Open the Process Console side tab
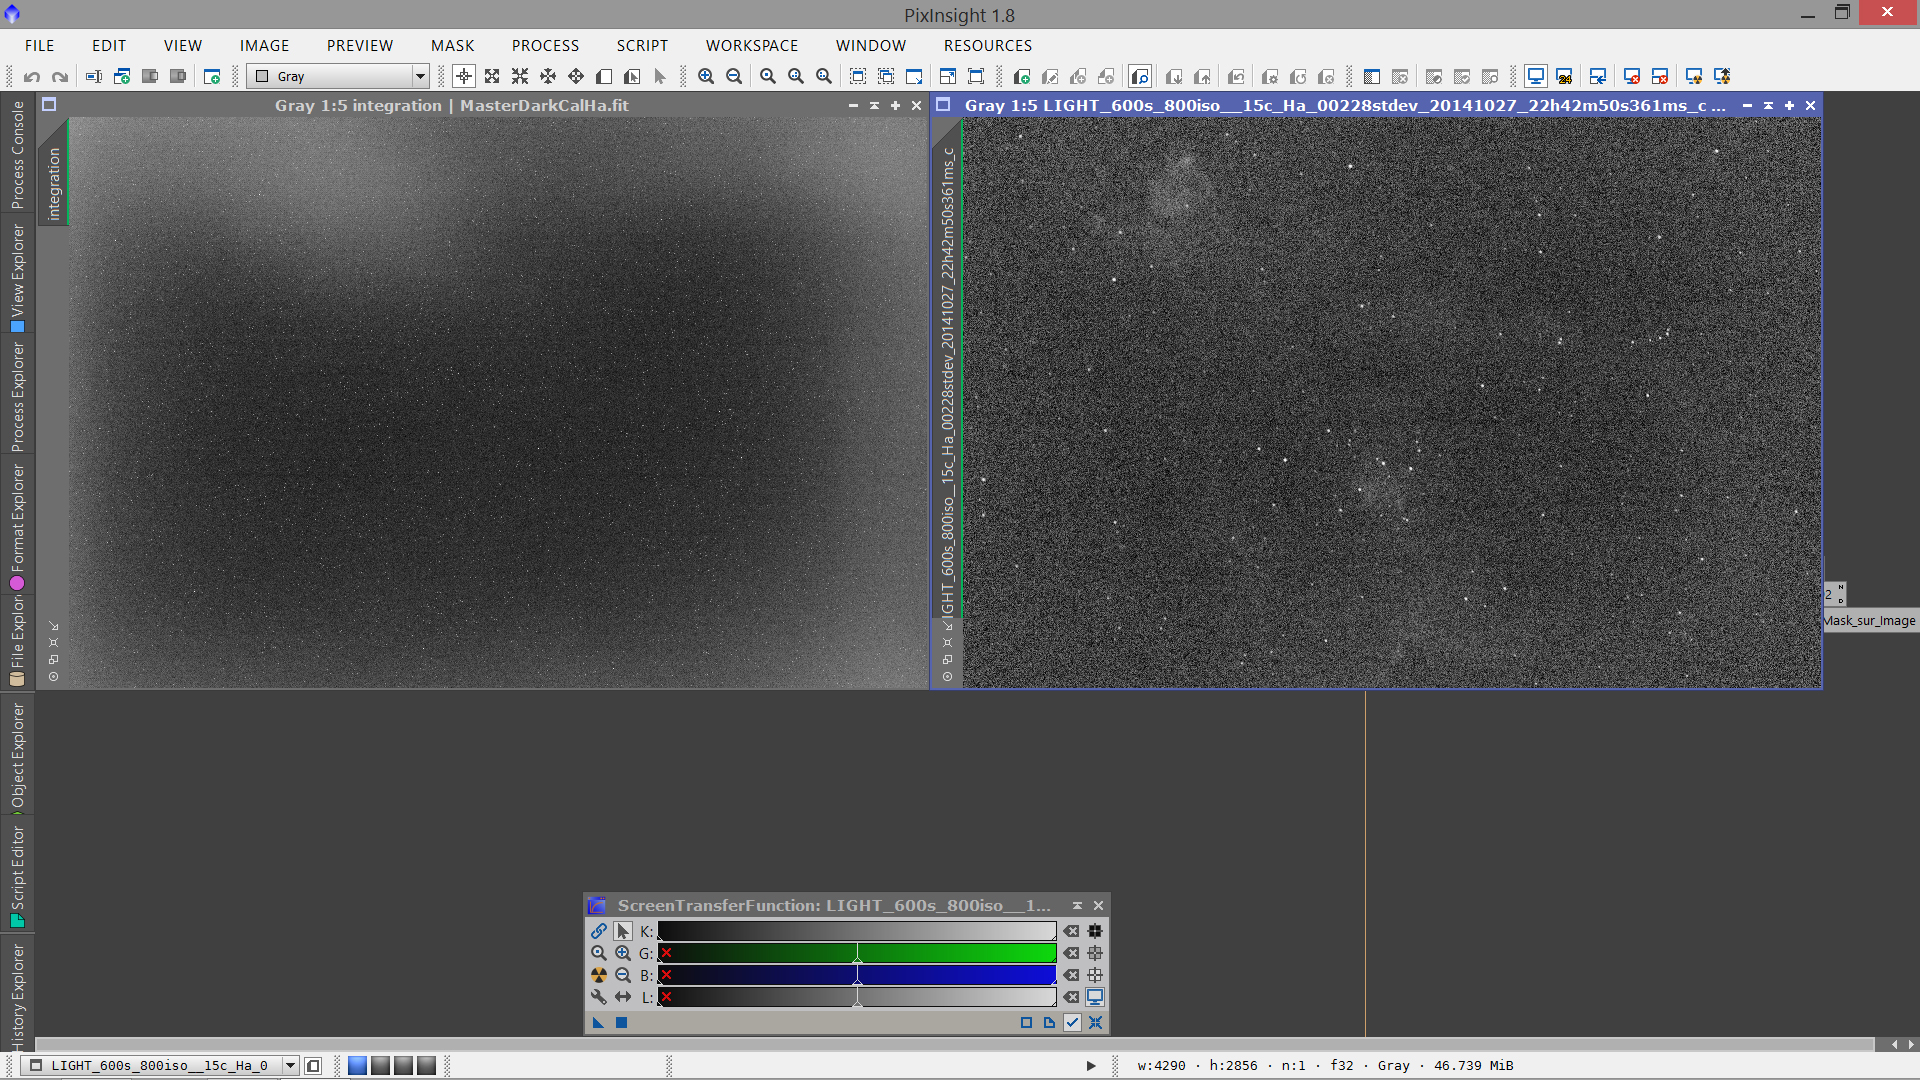This screenshot has width=1920, height=1080. (x=17, y=155)
